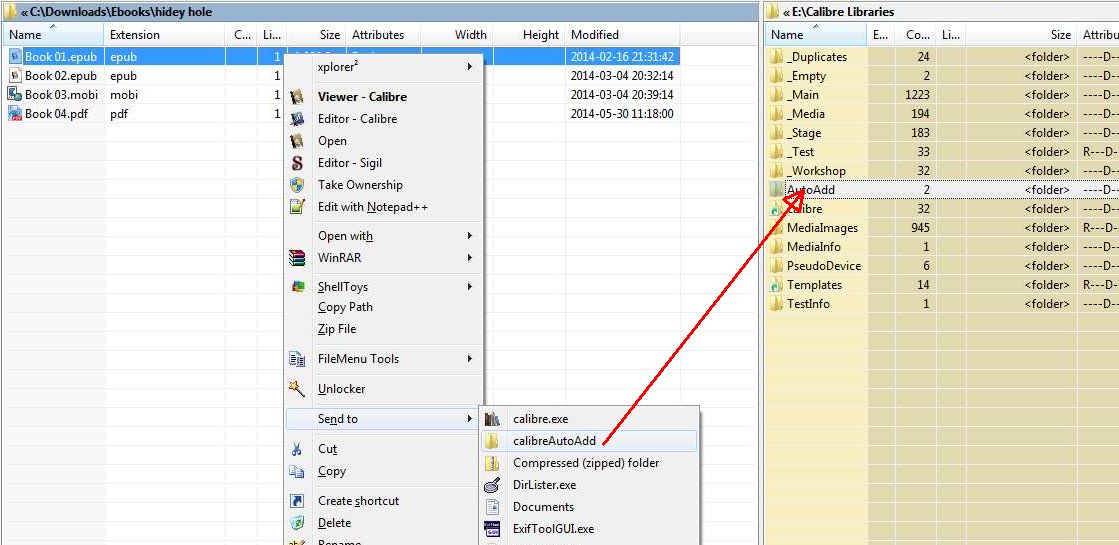Click the Editor - Calibre menu icon
The image size is (1119, 545).
tap(298, 119)
